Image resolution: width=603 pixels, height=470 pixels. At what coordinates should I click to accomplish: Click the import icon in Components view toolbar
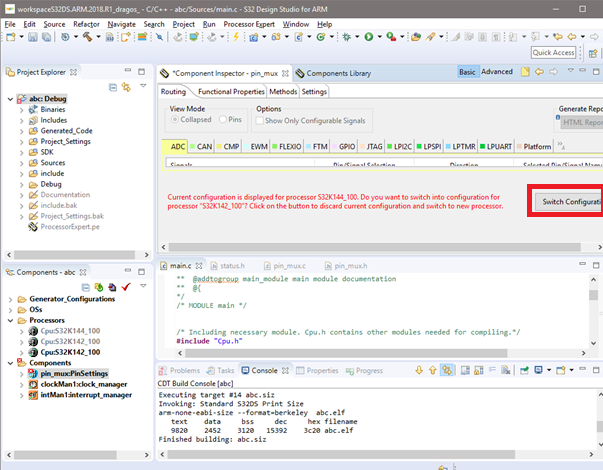pos(112,287)
